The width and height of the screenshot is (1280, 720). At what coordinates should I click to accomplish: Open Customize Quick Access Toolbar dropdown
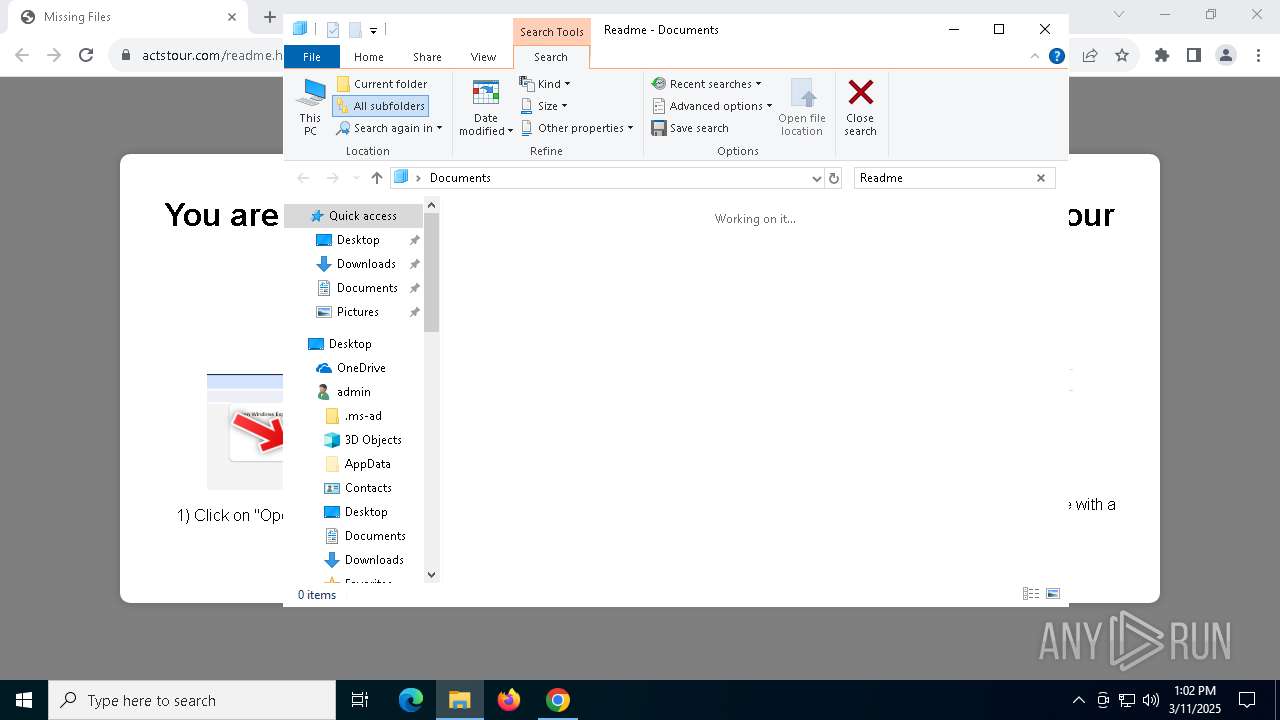click(373, 31)
